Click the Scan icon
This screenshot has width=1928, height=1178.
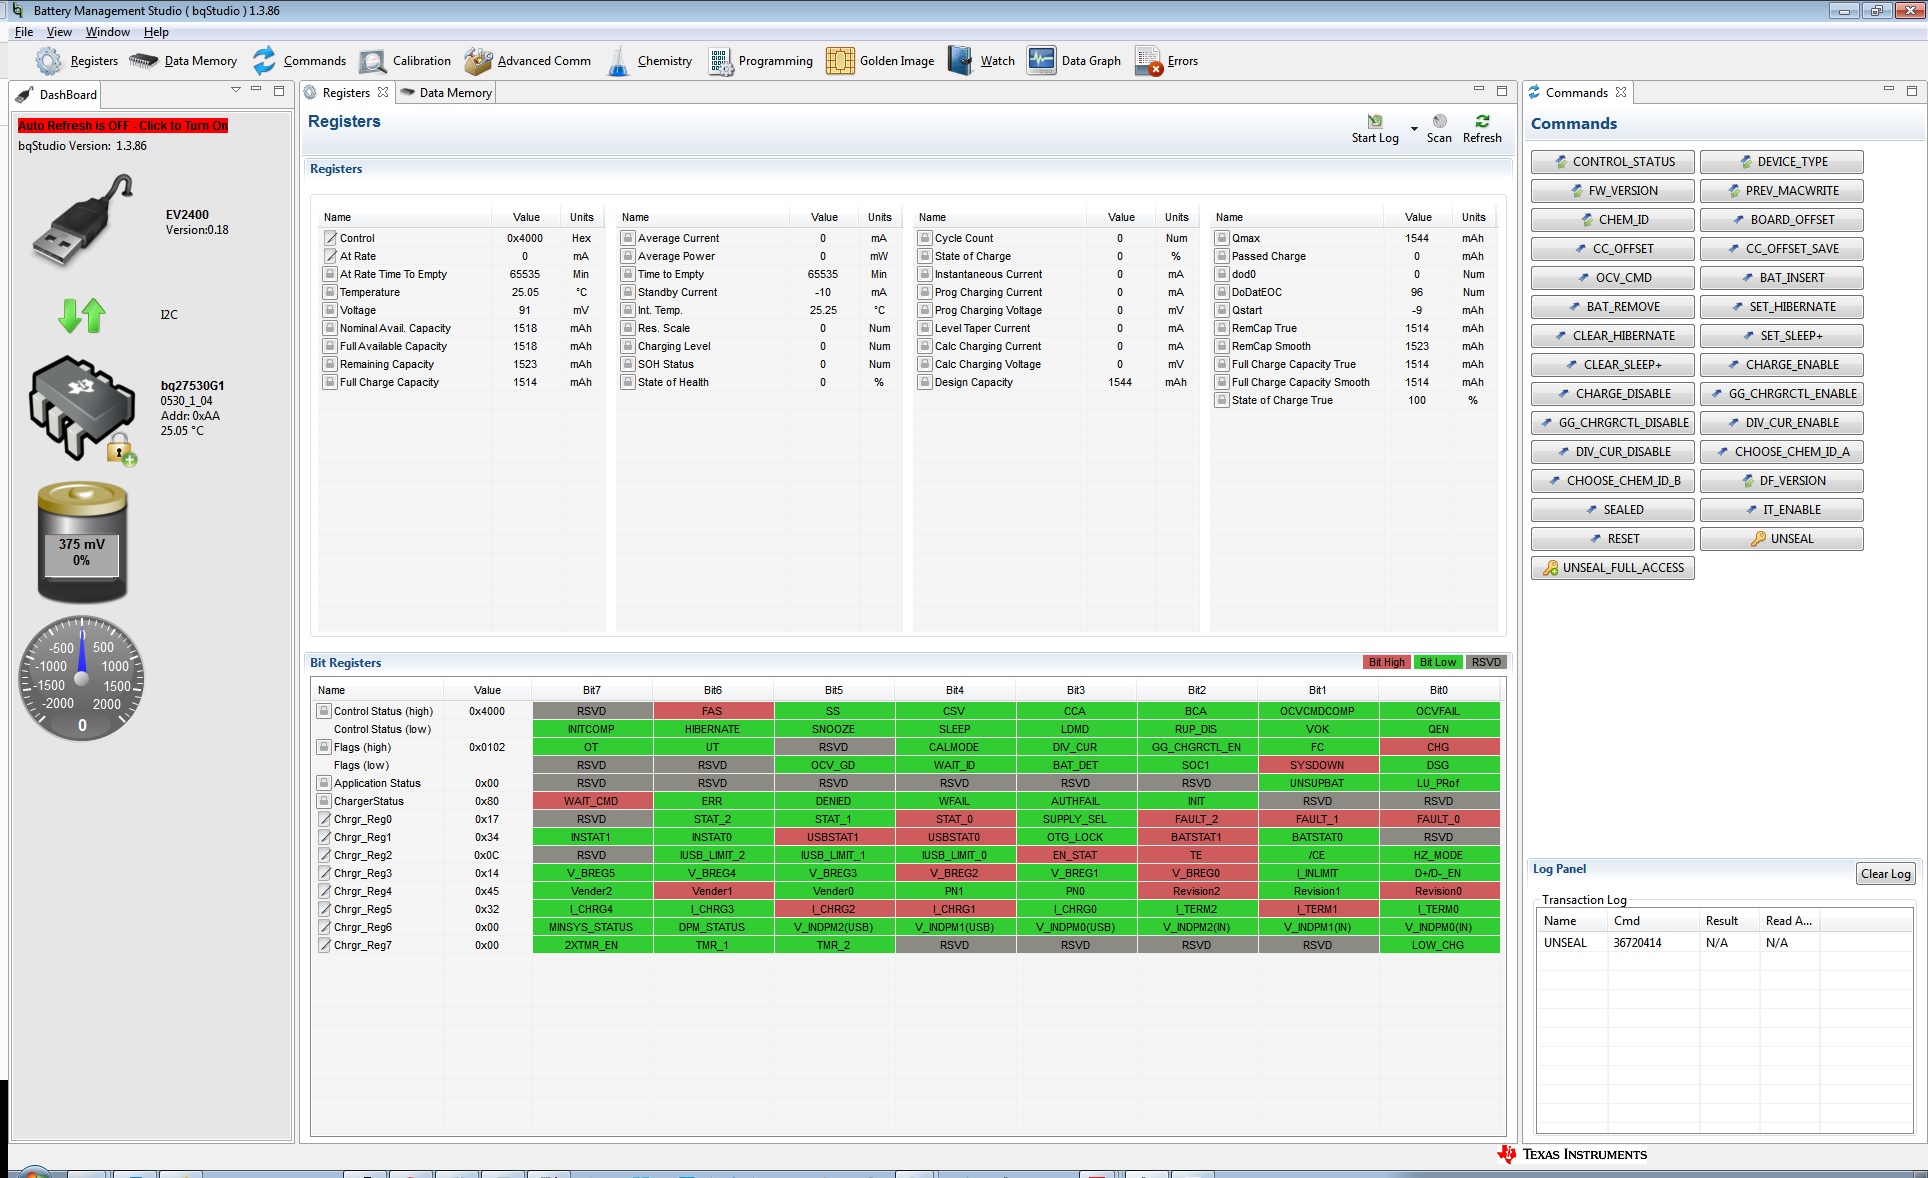pos(1439,121)
